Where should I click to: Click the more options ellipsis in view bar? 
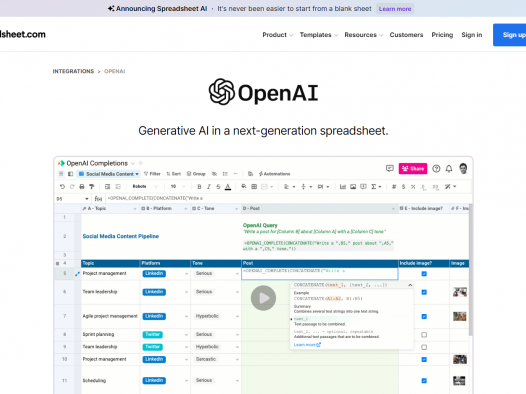[236, 174]
